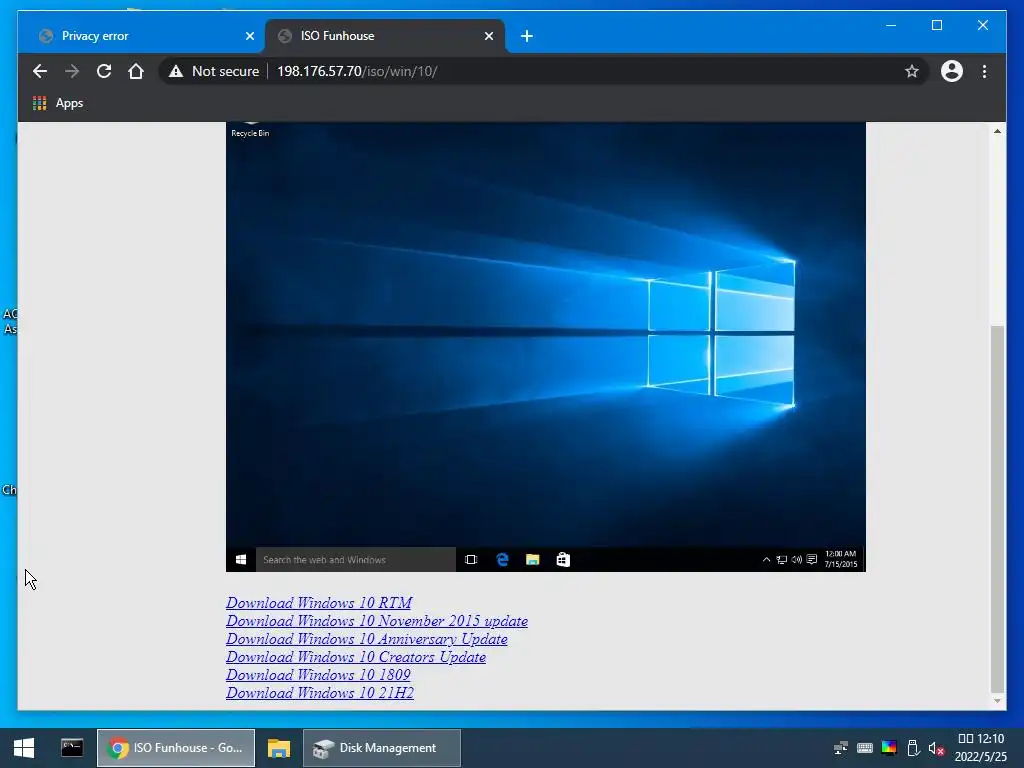Maximize the Chrome window
This screenshot has width=1024, height=768.
click(x=936, y=25)
